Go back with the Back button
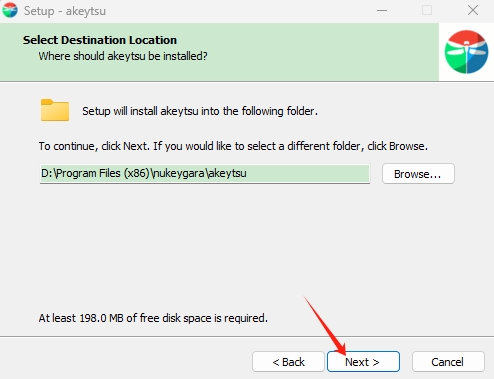The image size is (494, 379). (288, 361)
